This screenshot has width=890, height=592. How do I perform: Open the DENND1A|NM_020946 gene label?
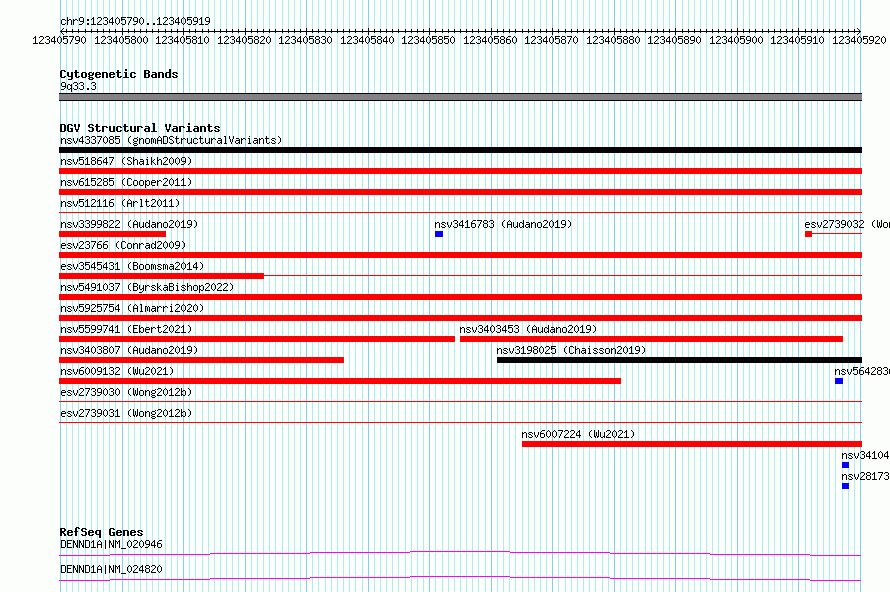[x=111, y=544]
